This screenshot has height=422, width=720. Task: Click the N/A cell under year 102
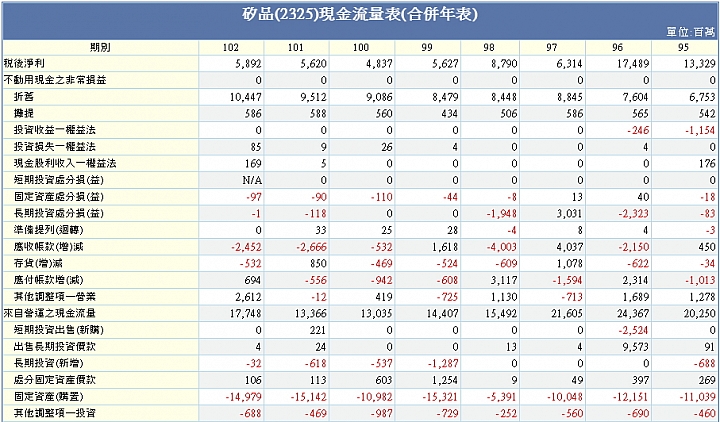(x=252, y=180)
